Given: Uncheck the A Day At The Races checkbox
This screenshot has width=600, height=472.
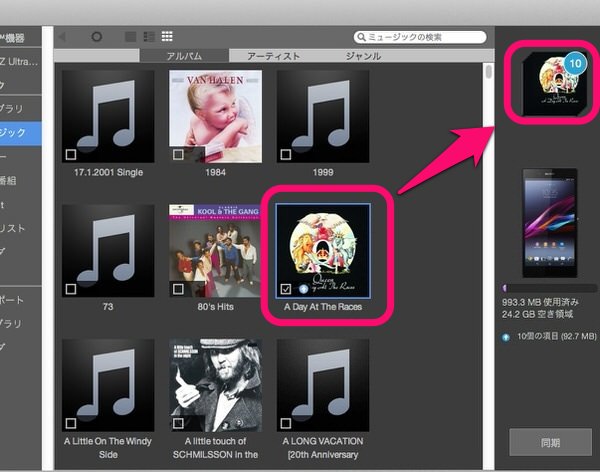Looking at the screenshot, I should click(x=286, y=289).
